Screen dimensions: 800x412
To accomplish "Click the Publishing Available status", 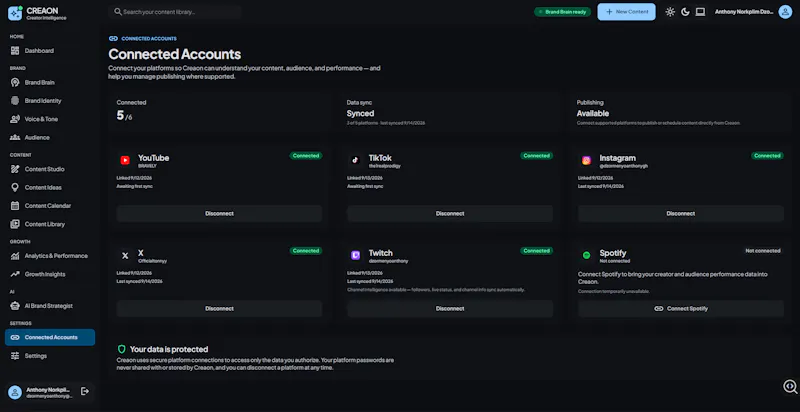I will (593, 114).
